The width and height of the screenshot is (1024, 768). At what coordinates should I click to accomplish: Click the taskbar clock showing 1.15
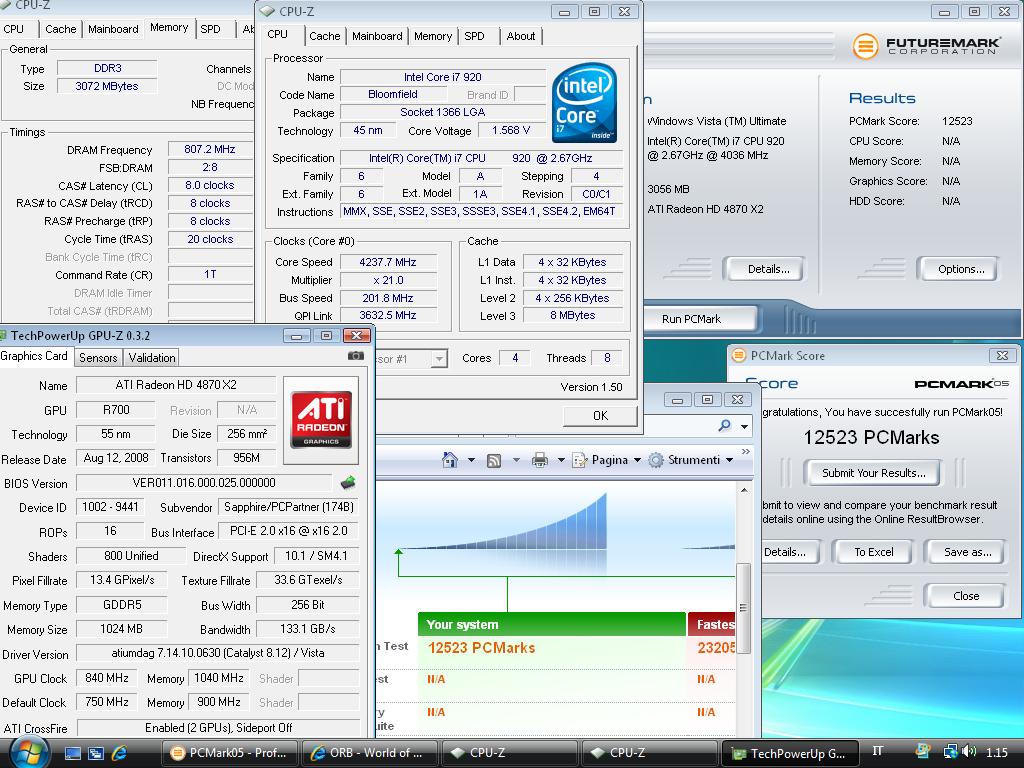pyautogui.click(x=997, y=752)
